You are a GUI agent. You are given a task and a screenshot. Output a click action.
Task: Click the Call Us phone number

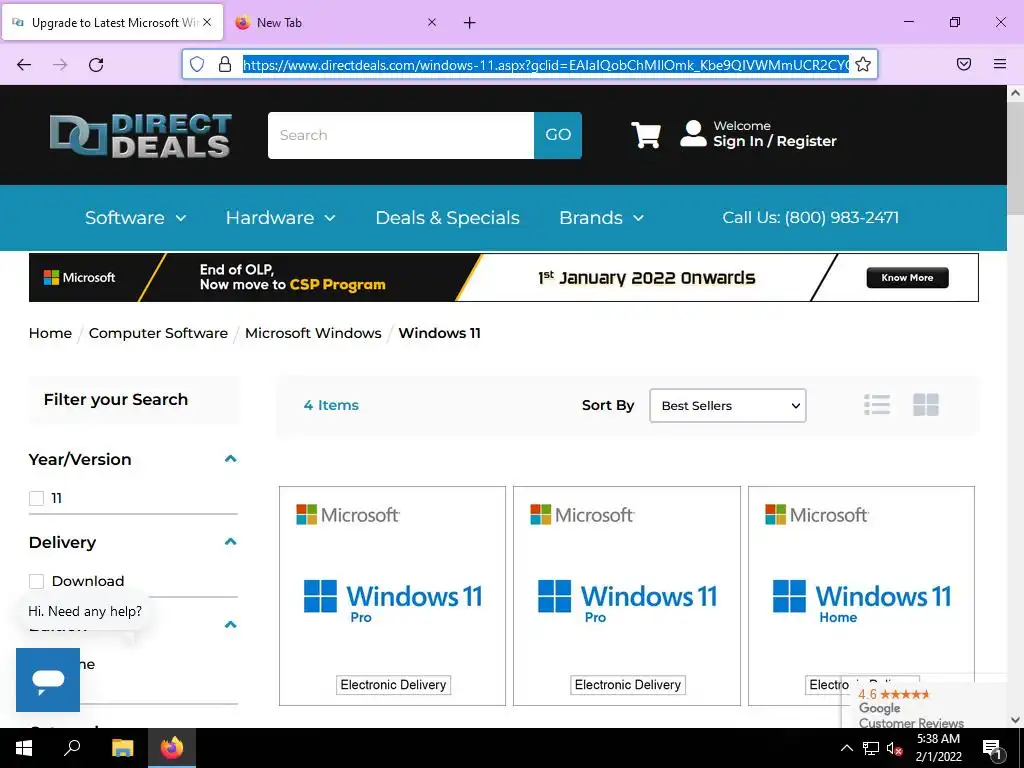point(810,217)
